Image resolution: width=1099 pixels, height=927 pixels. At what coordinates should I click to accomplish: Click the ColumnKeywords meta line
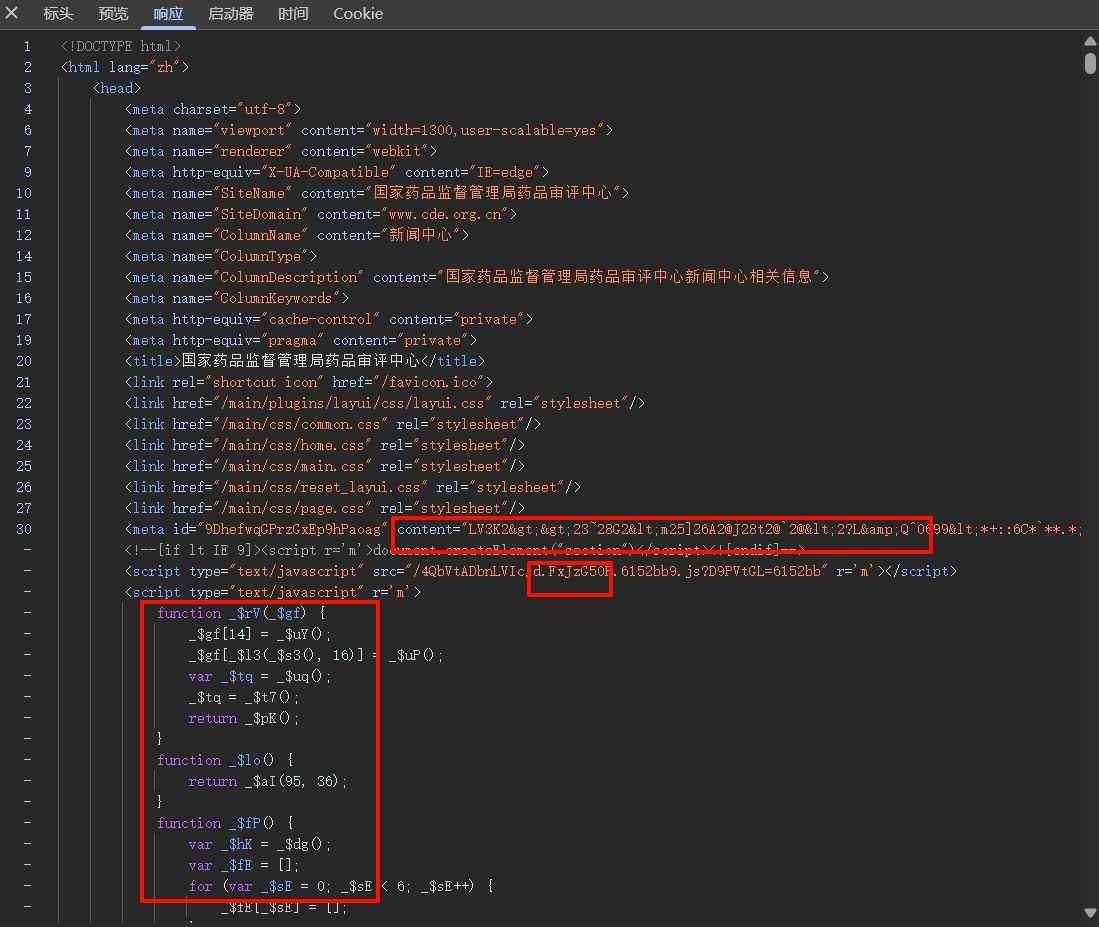click(237, 298)
